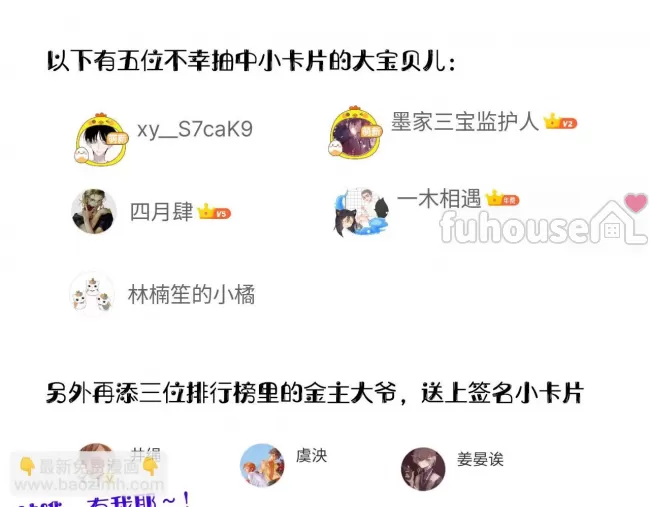Click the username 一木相遇
650x507 pixels.
439,199
